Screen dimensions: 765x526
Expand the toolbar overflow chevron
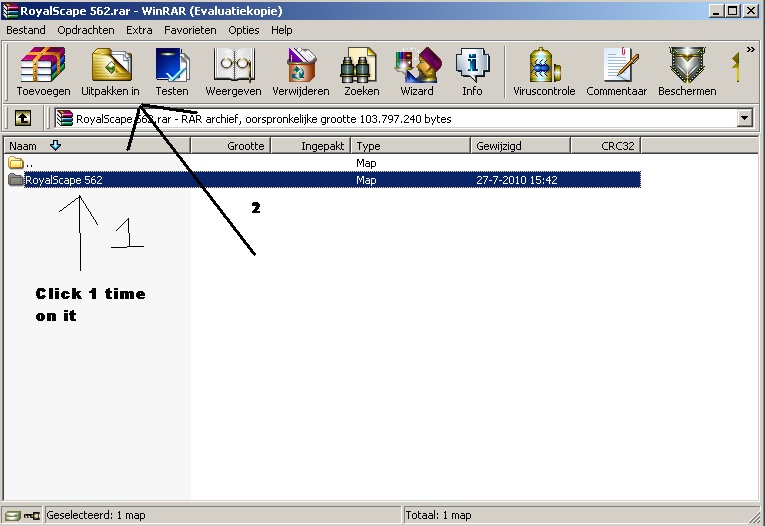pos(750,50)
